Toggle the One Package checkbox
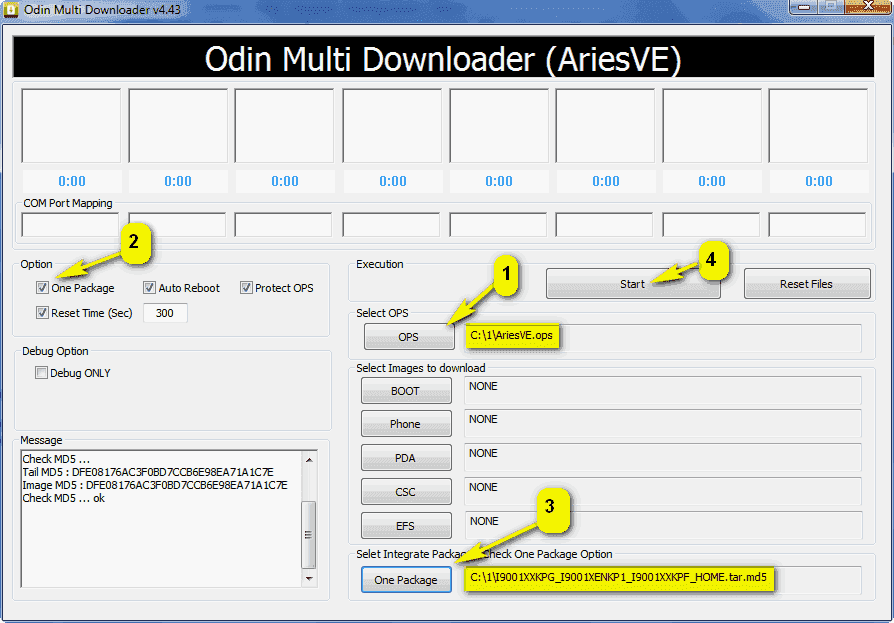The height and width of the screenshot is (623, 894). click(x=42, y=288)
